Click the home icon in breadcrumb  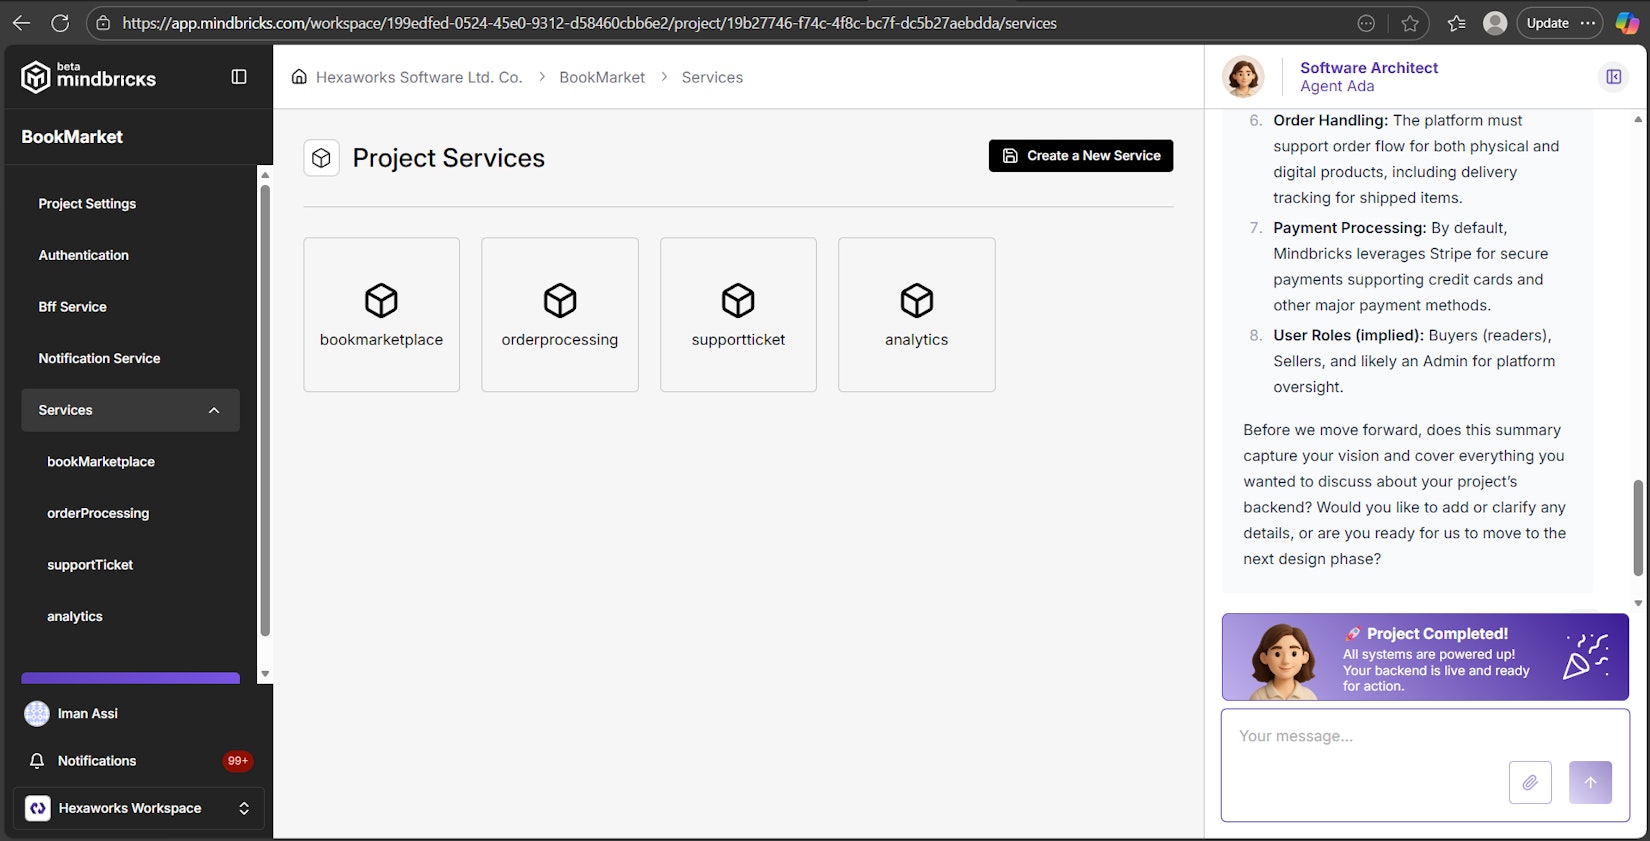299,77
